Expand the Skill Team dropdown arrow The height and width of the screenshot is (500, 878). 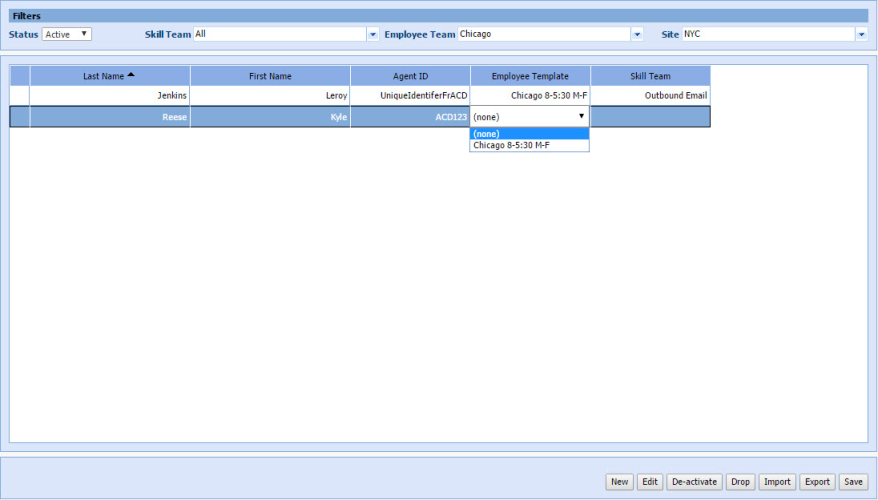pos(373,34)
